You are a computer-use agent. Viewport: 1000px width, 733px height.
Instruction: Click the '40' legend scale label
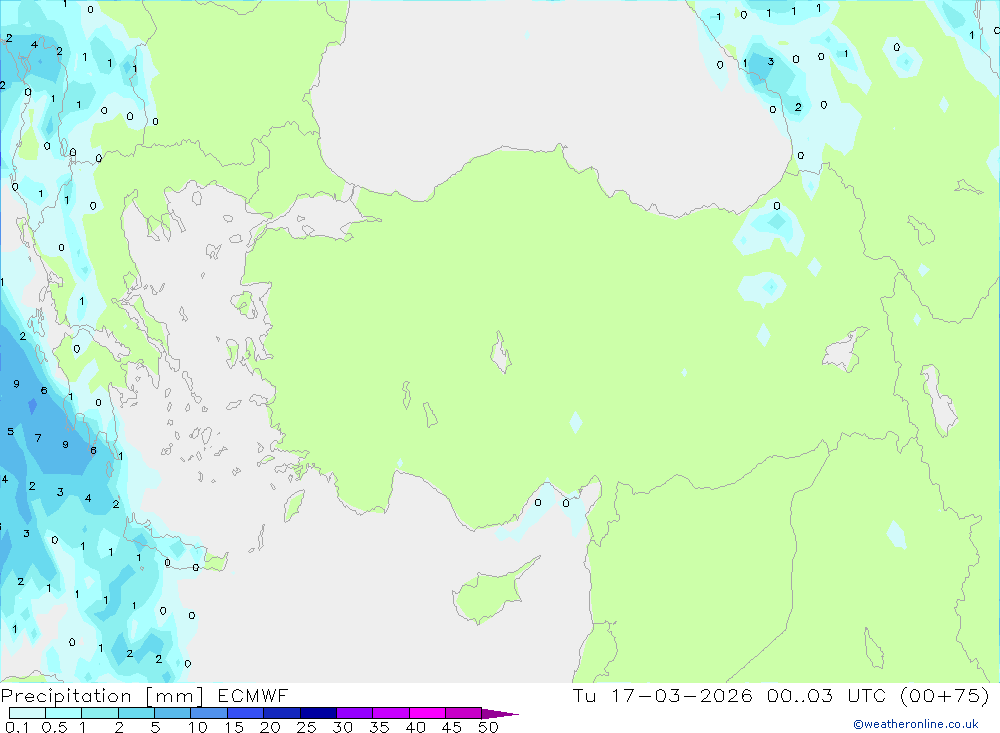(416, 727)
